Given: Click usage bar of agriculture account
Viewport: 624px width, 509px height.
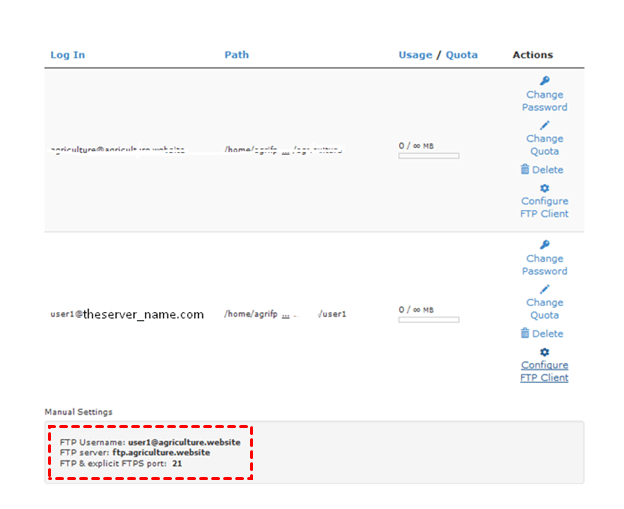Looking at the screenshot, I should 428,156.
